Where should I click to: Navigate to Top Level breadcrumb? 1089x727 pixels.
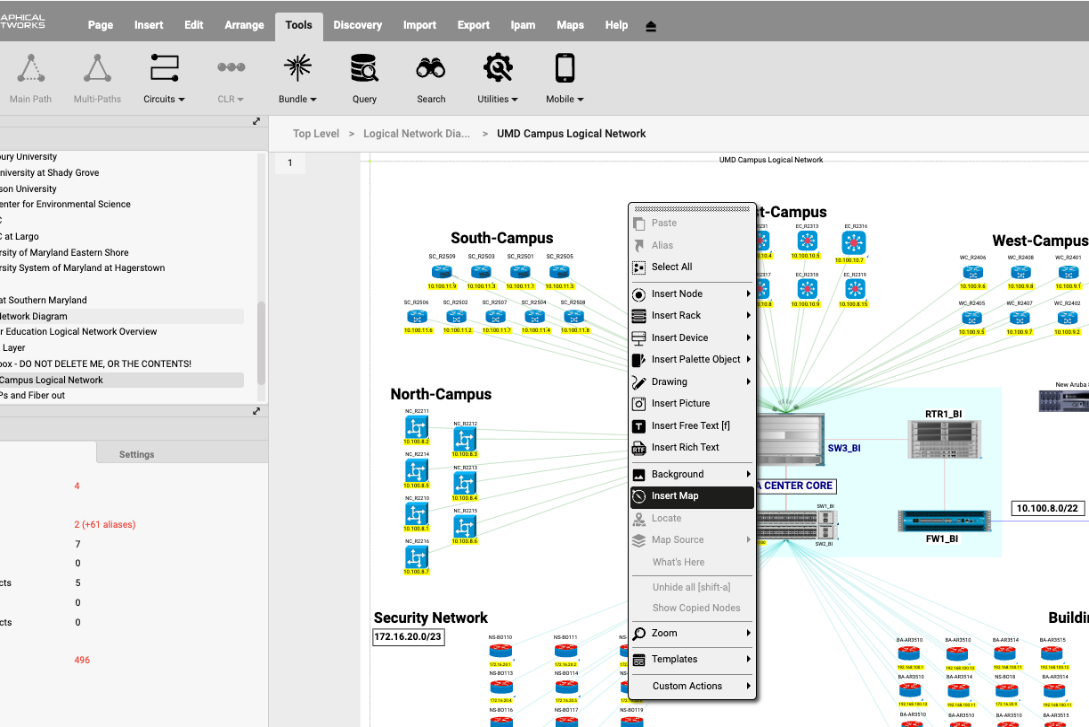(316, 134)
